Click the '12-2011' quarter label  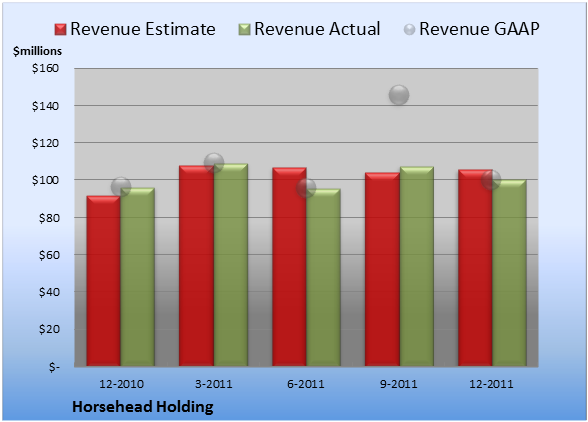tap(491, 384)
